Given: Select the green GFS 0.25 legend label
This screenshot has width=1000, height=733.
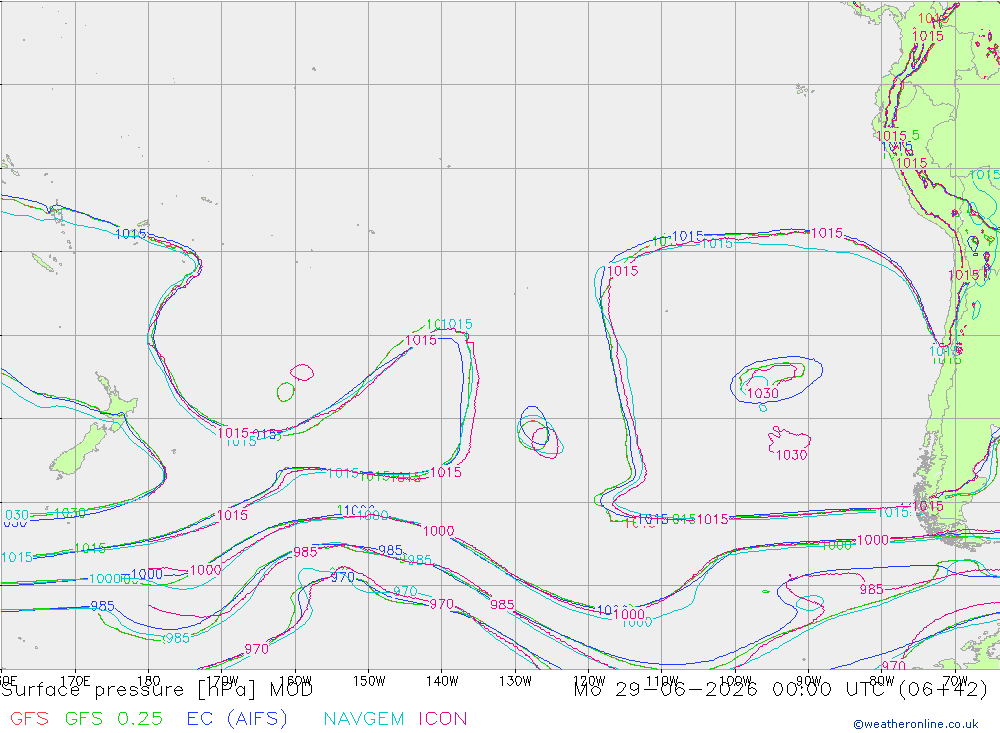Looking at the screenshot, I should (x=114, y=718).
